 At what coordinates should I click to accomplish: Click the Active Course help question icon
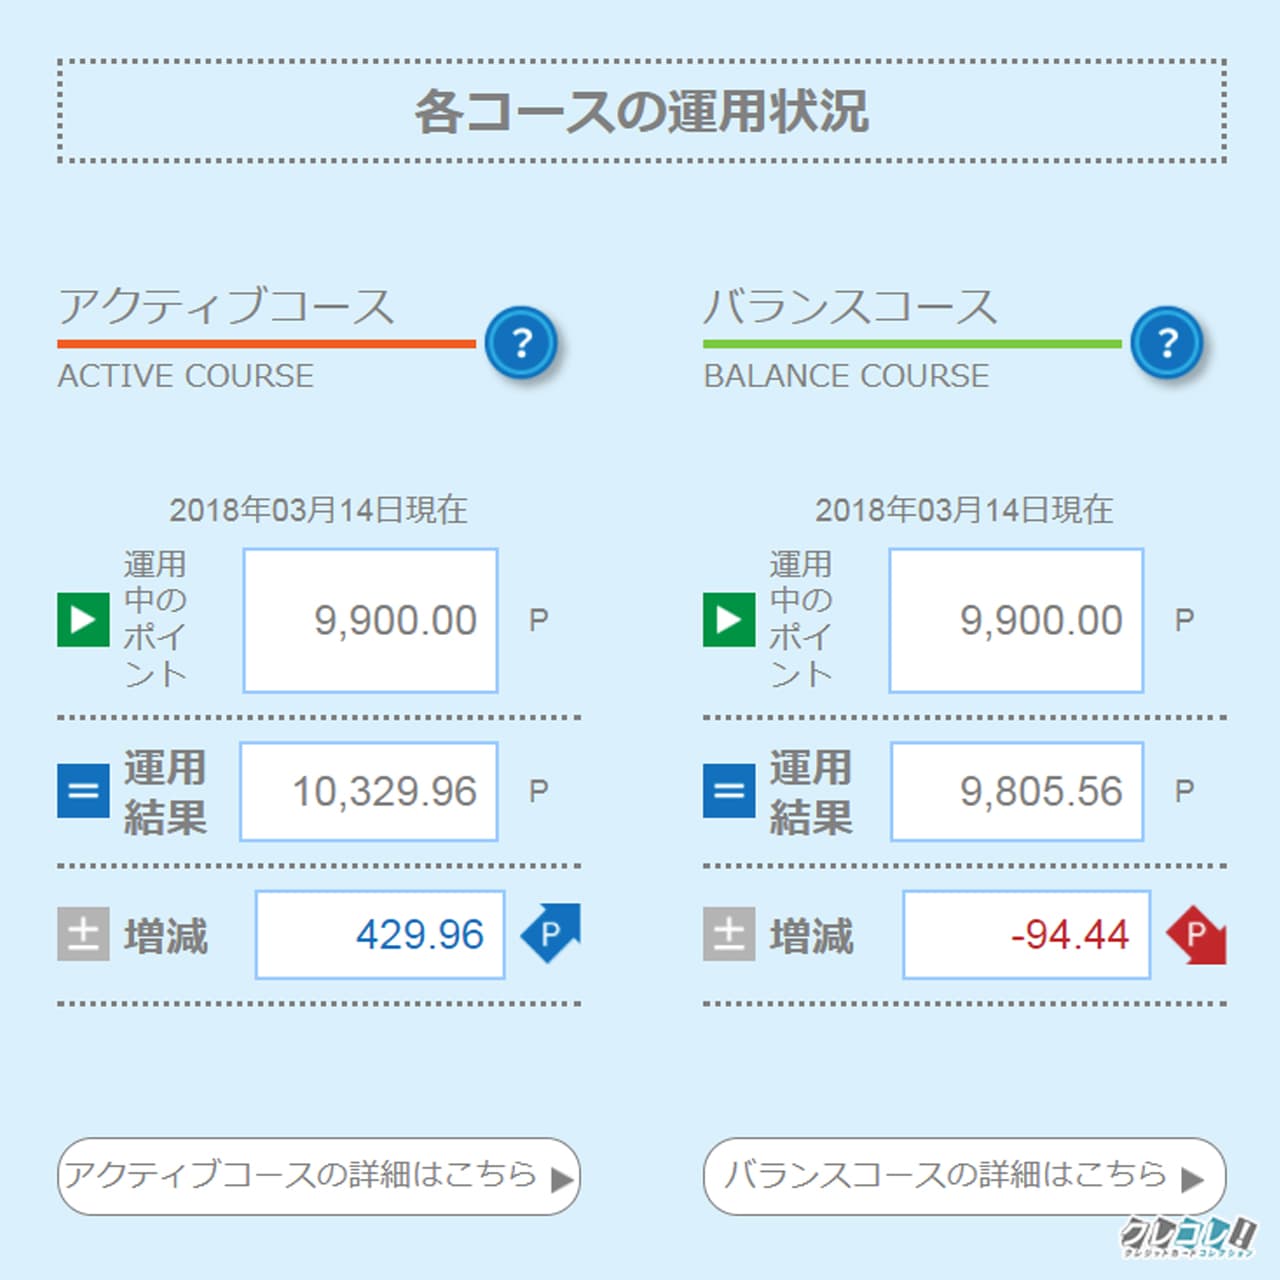(520, 344)
